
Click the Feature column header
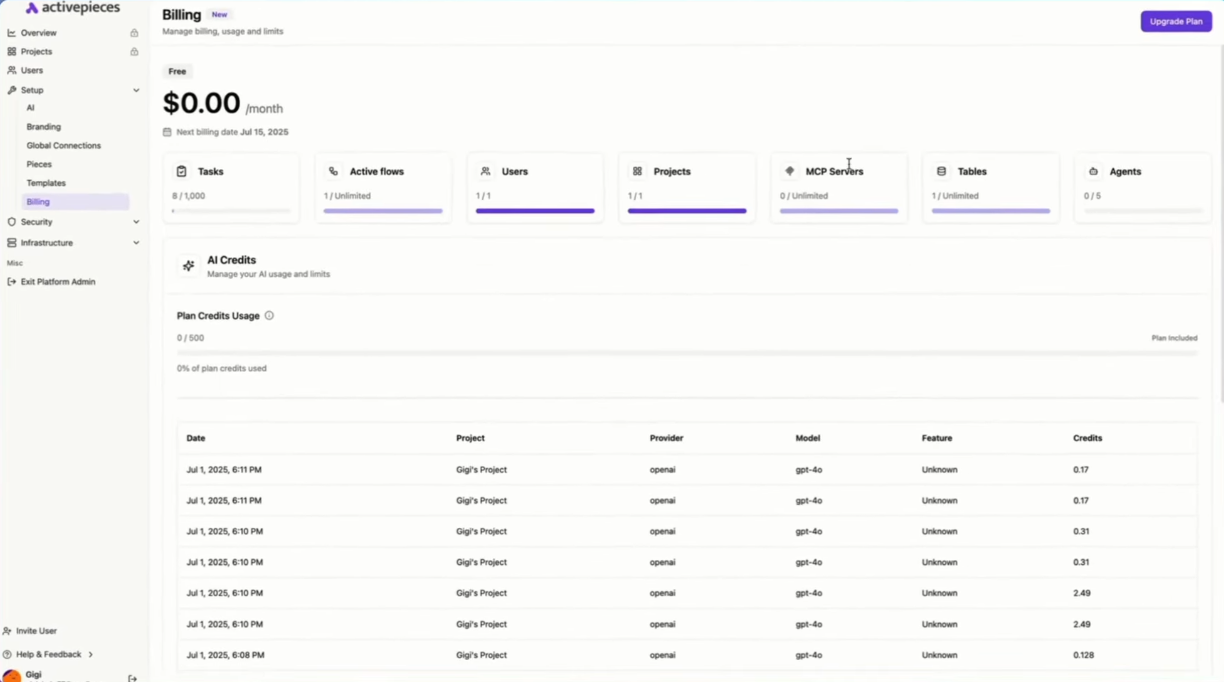tap(937, 438)
